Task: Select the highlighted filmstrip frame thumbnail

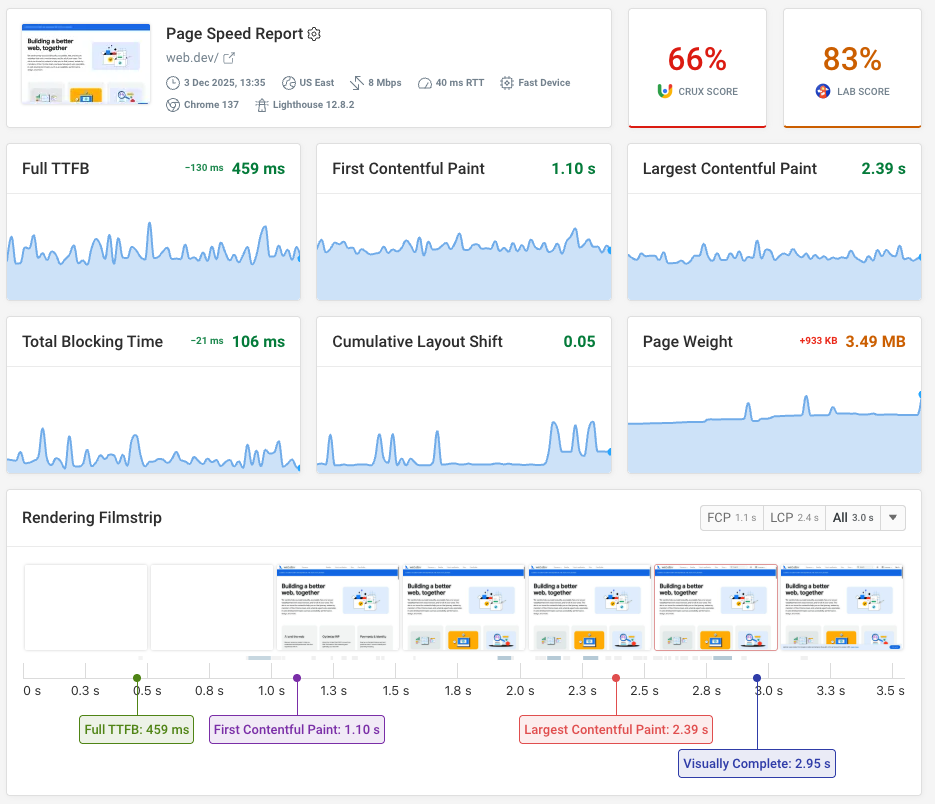Action: pyautogui.click(x=715, y=608)
